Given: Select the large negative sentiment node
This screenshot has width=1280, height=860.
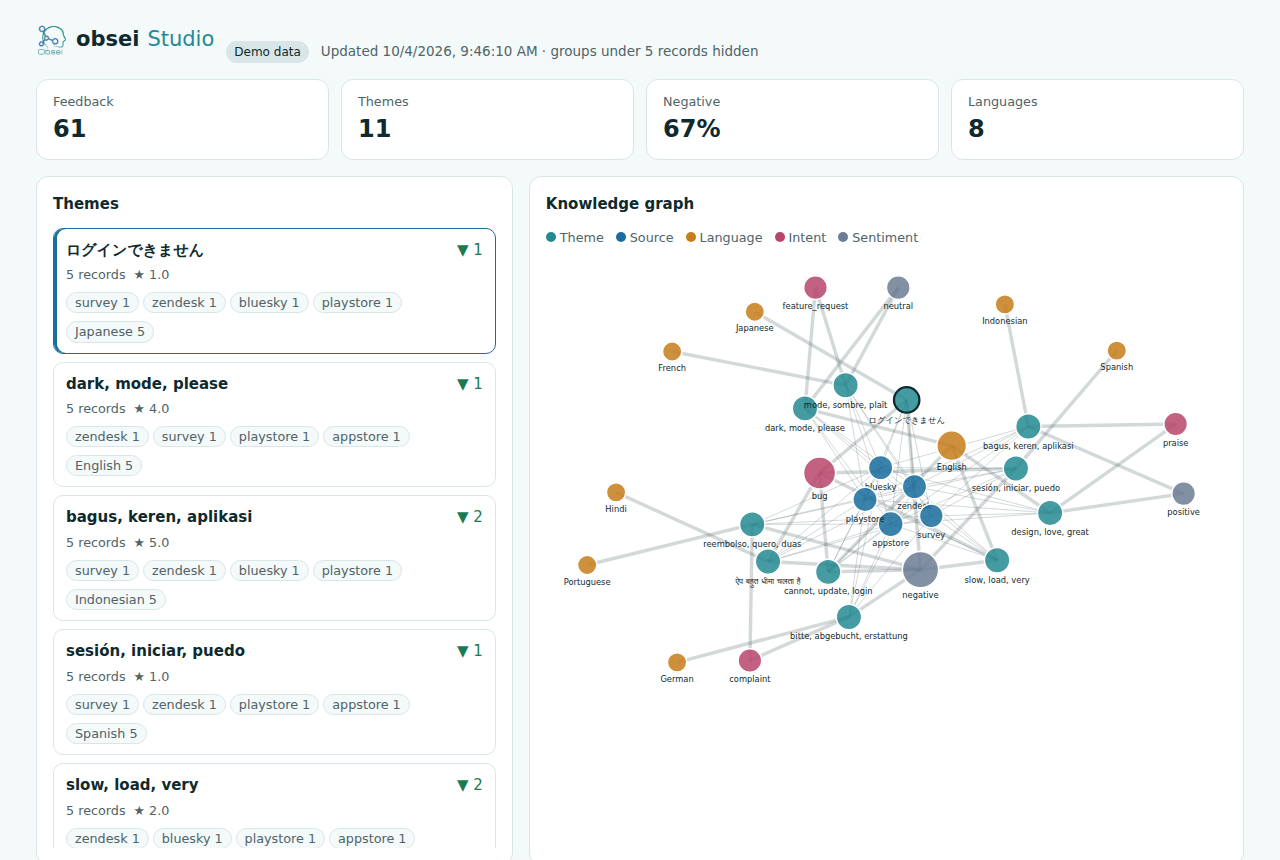Looking at the screenshot, I should pyautogui.click(x=921, y=570).
